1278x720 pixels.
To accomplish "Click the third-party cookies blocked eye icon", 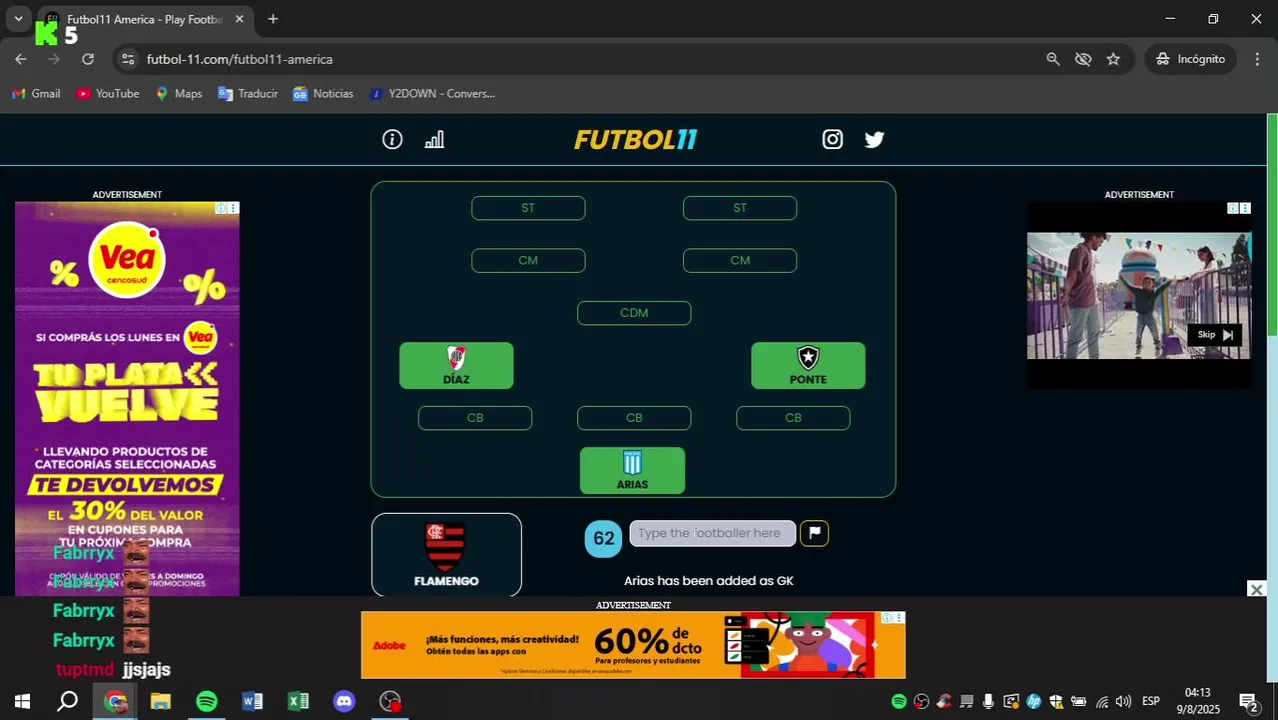I will pyautogui.click(x=1083, y=59).
